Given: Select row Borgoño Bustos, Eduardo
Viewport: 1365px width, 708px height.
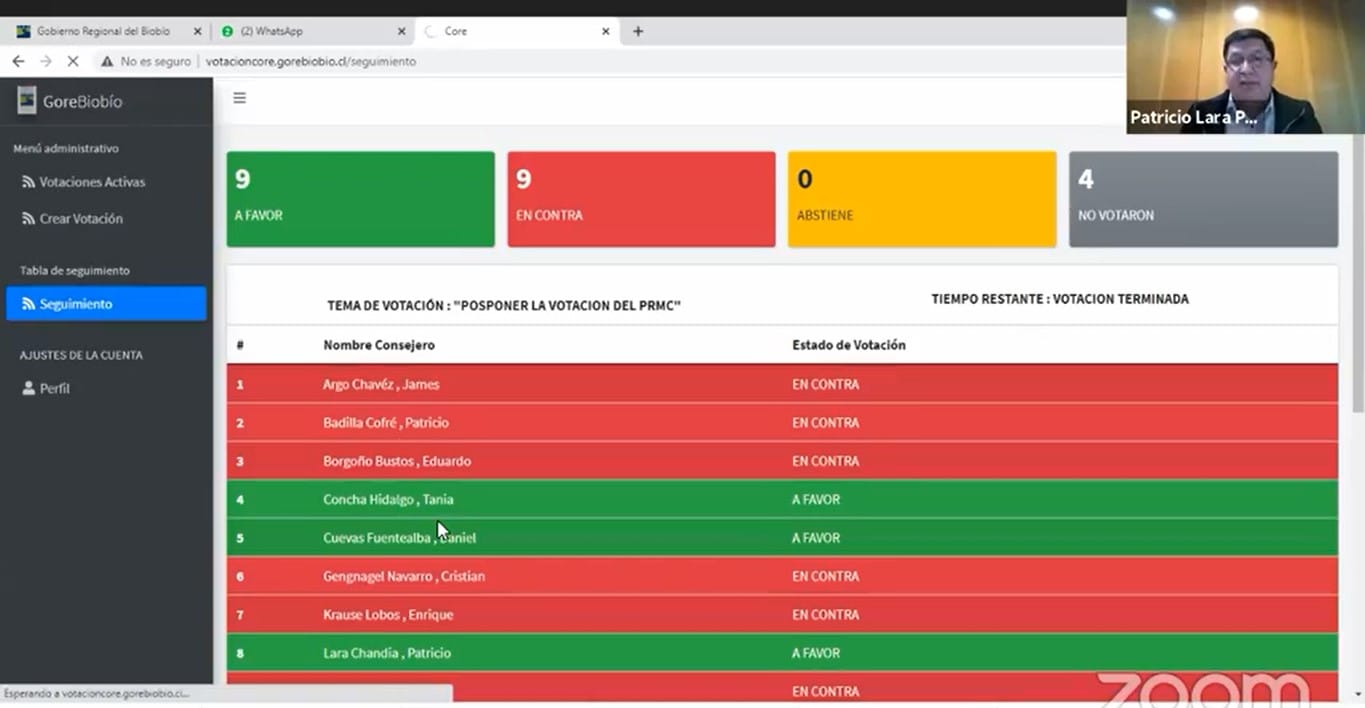Looking at the screenshot, I should (782, 461).
